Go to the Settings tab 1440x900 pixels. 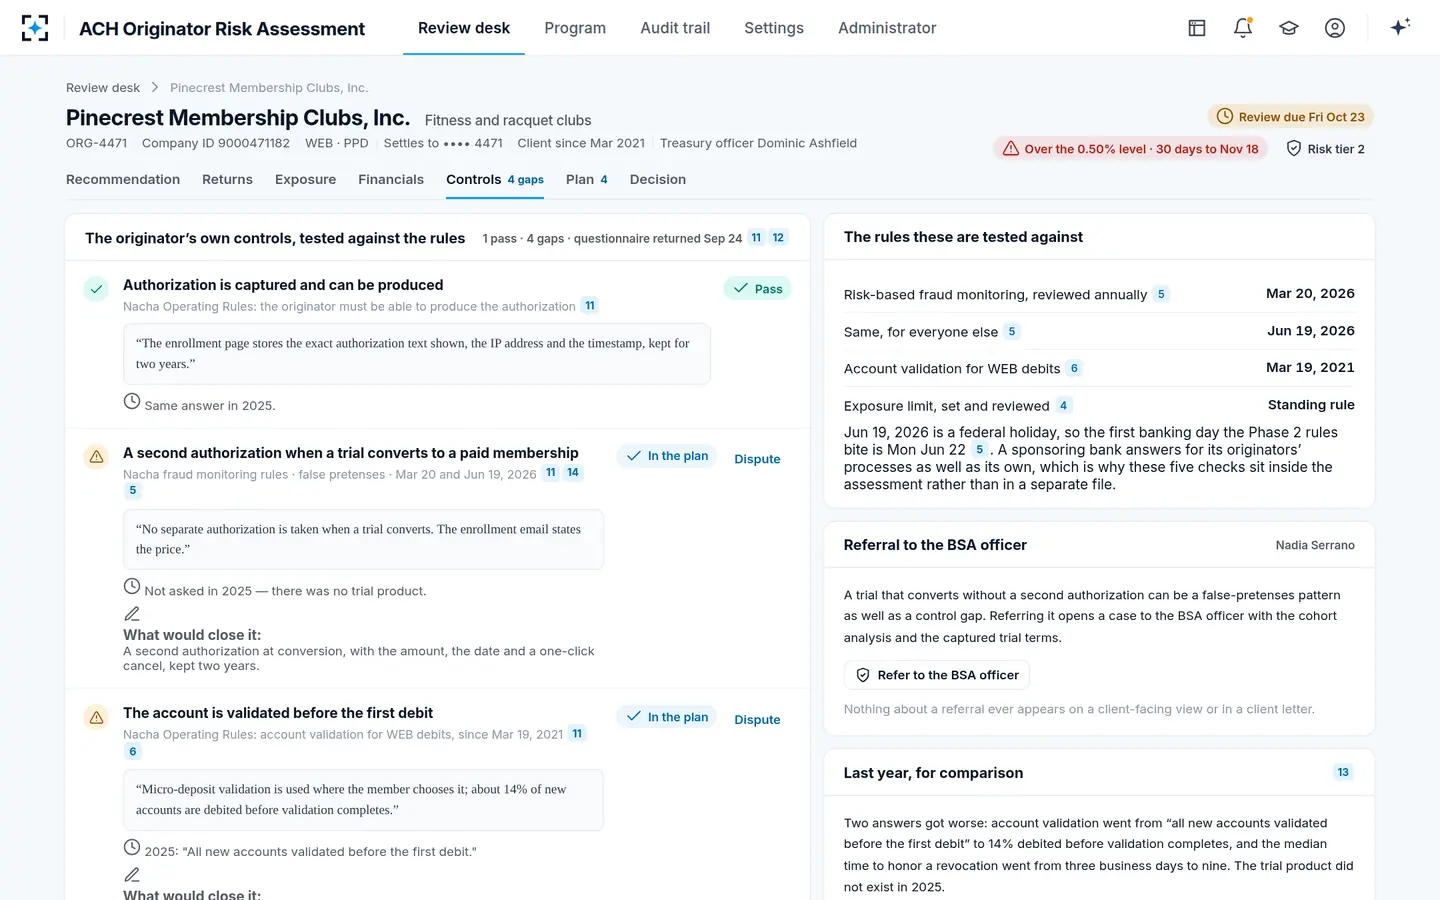774,28
